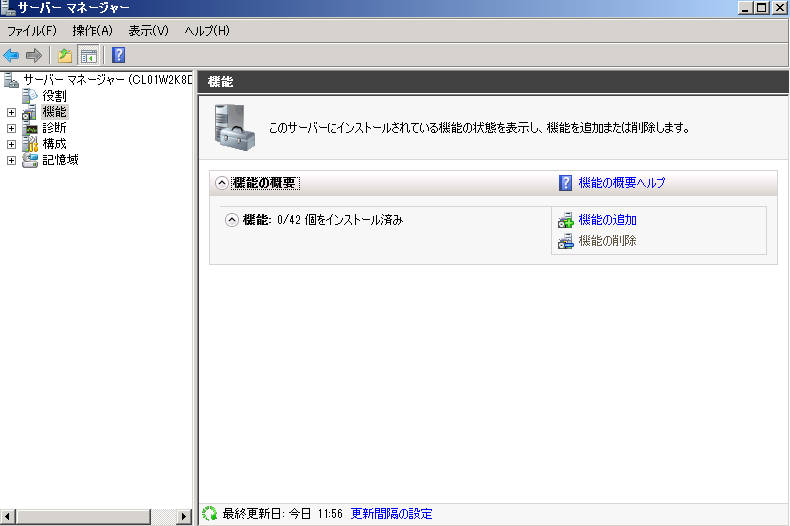Collapse the 機能の概要 section chevron
Screen dimensions: 790x526
pyautogui.click(x=222, y=183)
